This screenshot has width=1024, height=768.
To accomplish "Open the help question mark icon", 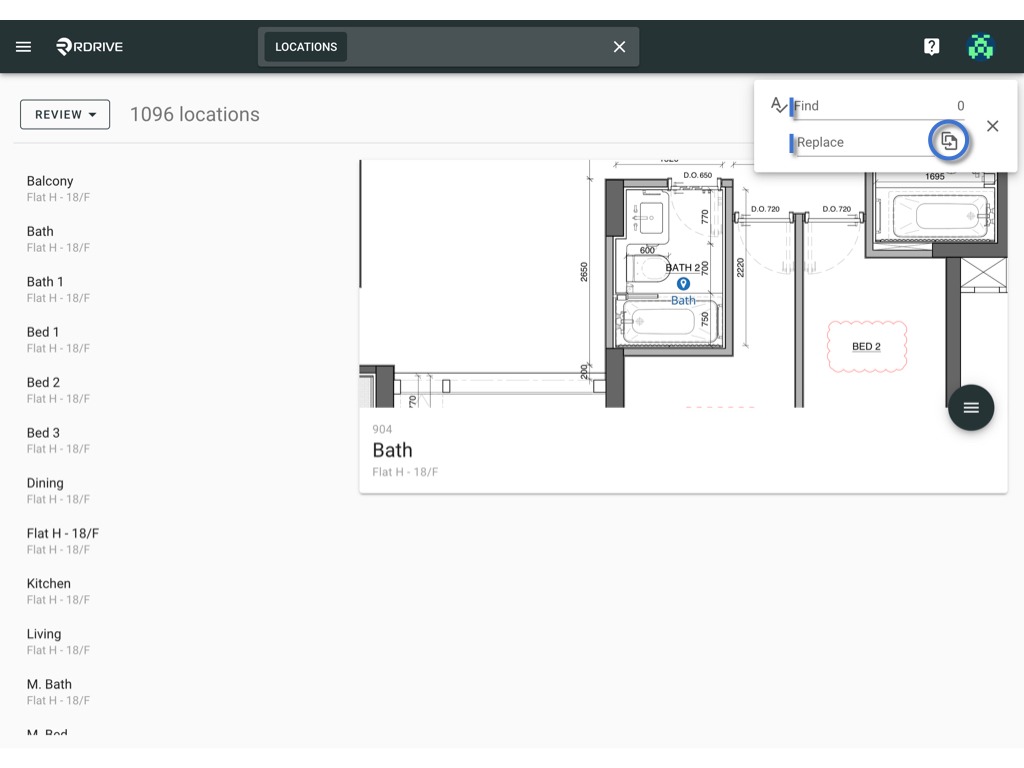I will point(931,47).
